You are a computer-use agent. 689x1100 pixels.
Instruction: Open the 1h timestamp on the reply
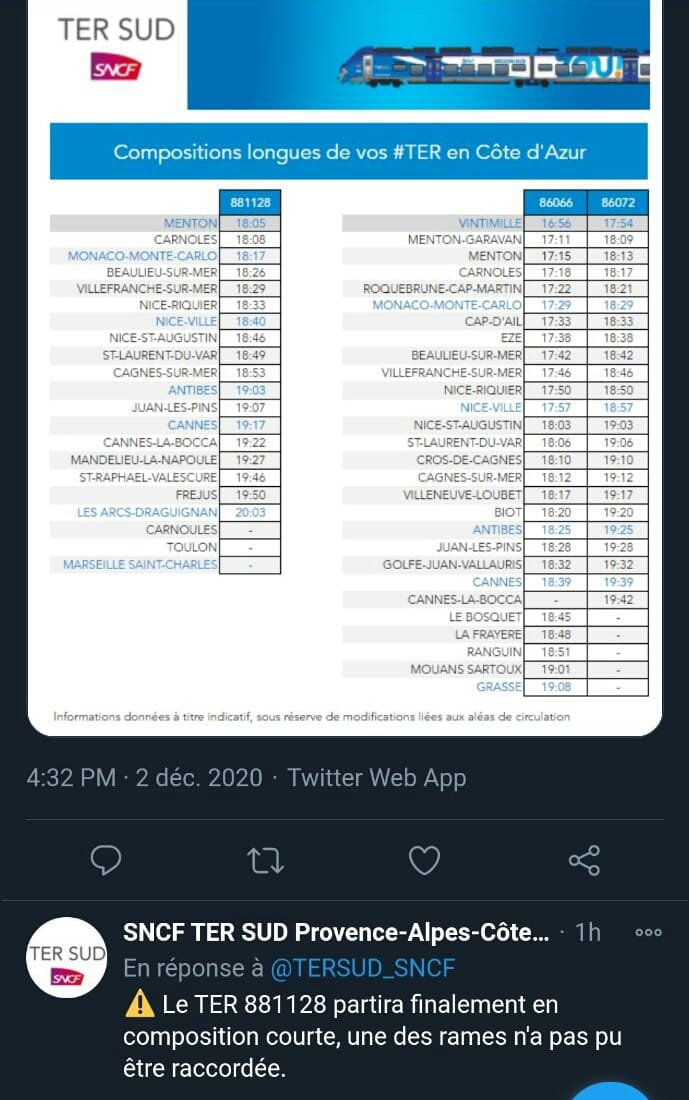coord(588,932)
